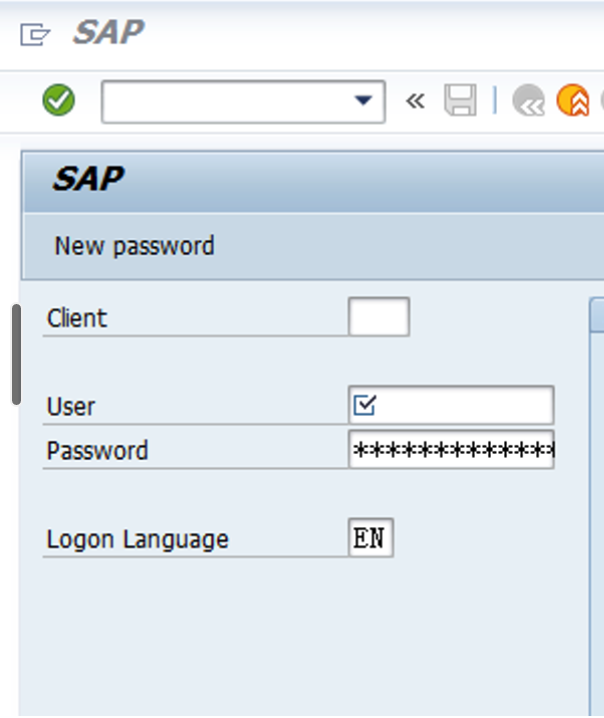Click the orange Exit icon
The image size is (604, 718).
pyautogui.click(x=573, y=100)
